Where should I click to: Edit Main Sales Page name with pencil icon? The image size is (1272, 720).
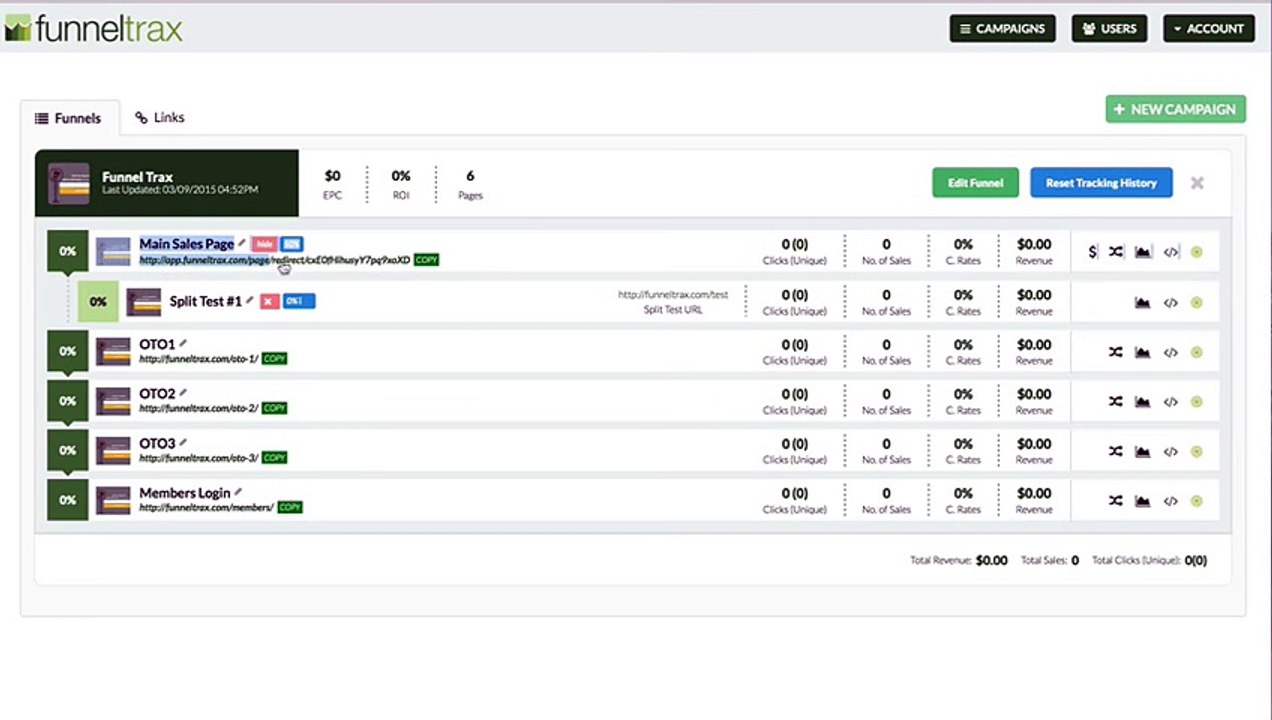click(x=241, y=243)
